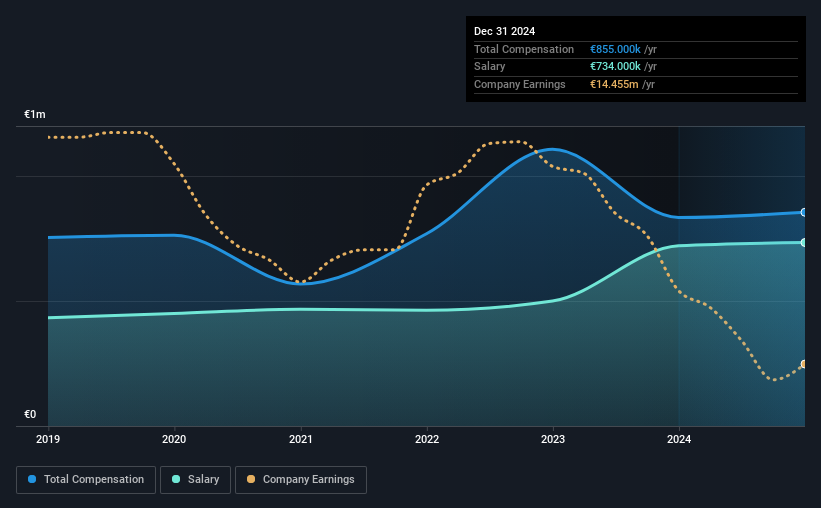Screen dimensions: 821x508
Task: Click the €0 y-axis label
Action: [30, 414]
